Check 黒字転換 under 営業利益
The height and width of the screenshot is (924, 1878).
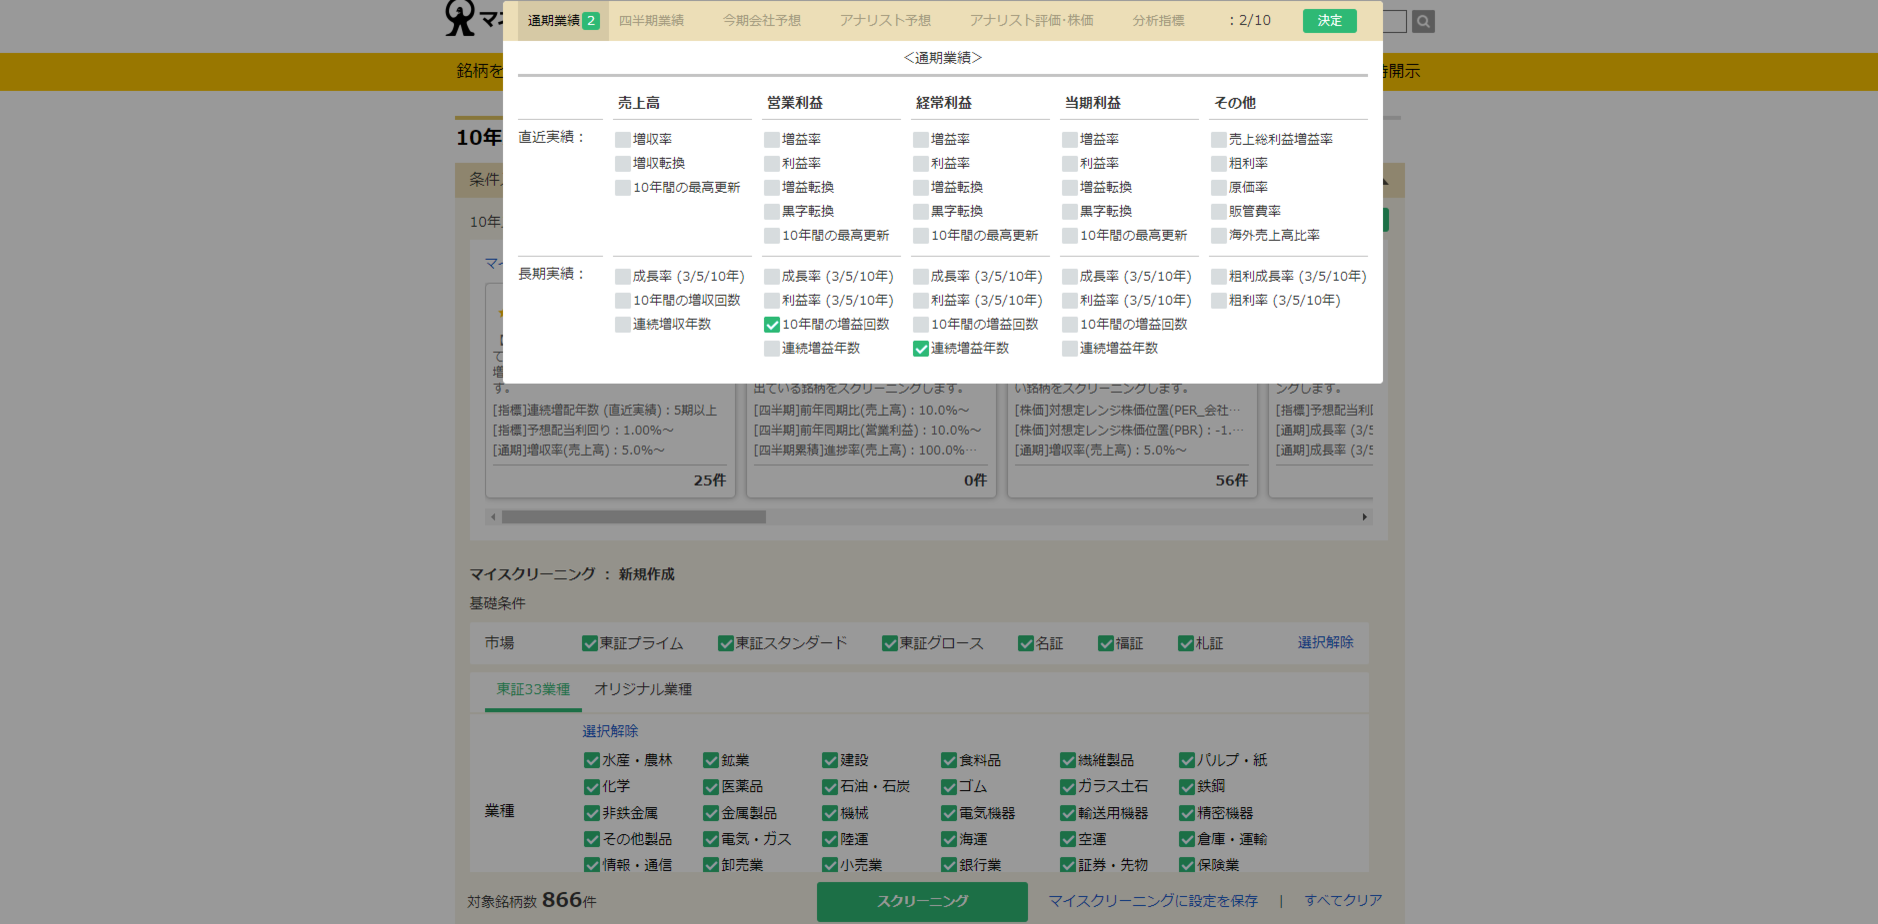pyautogui.click(x=772, y=212)
